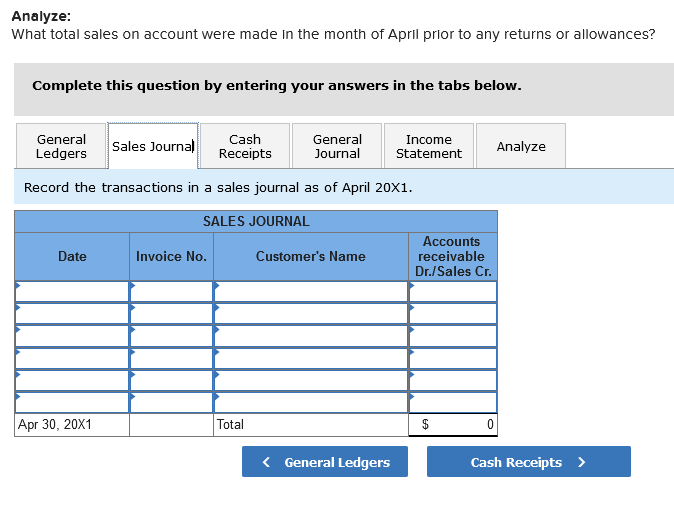Open first row Customer's Name dropdown
The width and height of the screenshot is (674, 508).
click(x=311, y=292)
